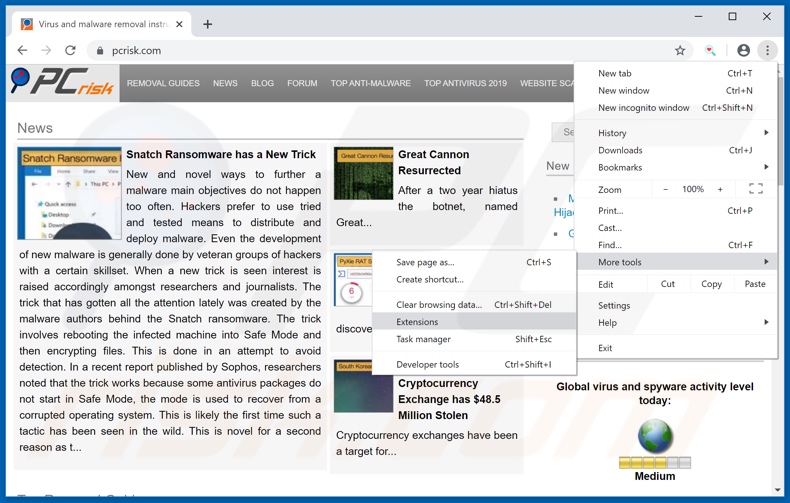Click the globe threat level icon

tap(654, 436)
